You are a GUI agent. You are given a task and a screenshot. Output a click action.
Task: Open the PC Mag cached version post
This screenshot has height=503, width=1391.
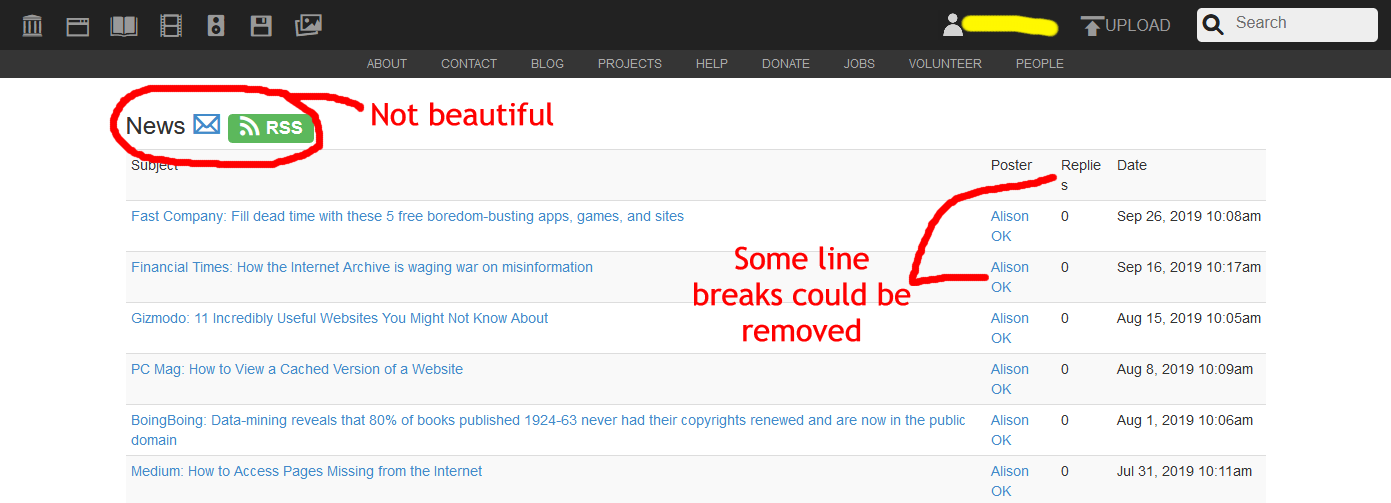coord(297,369)
